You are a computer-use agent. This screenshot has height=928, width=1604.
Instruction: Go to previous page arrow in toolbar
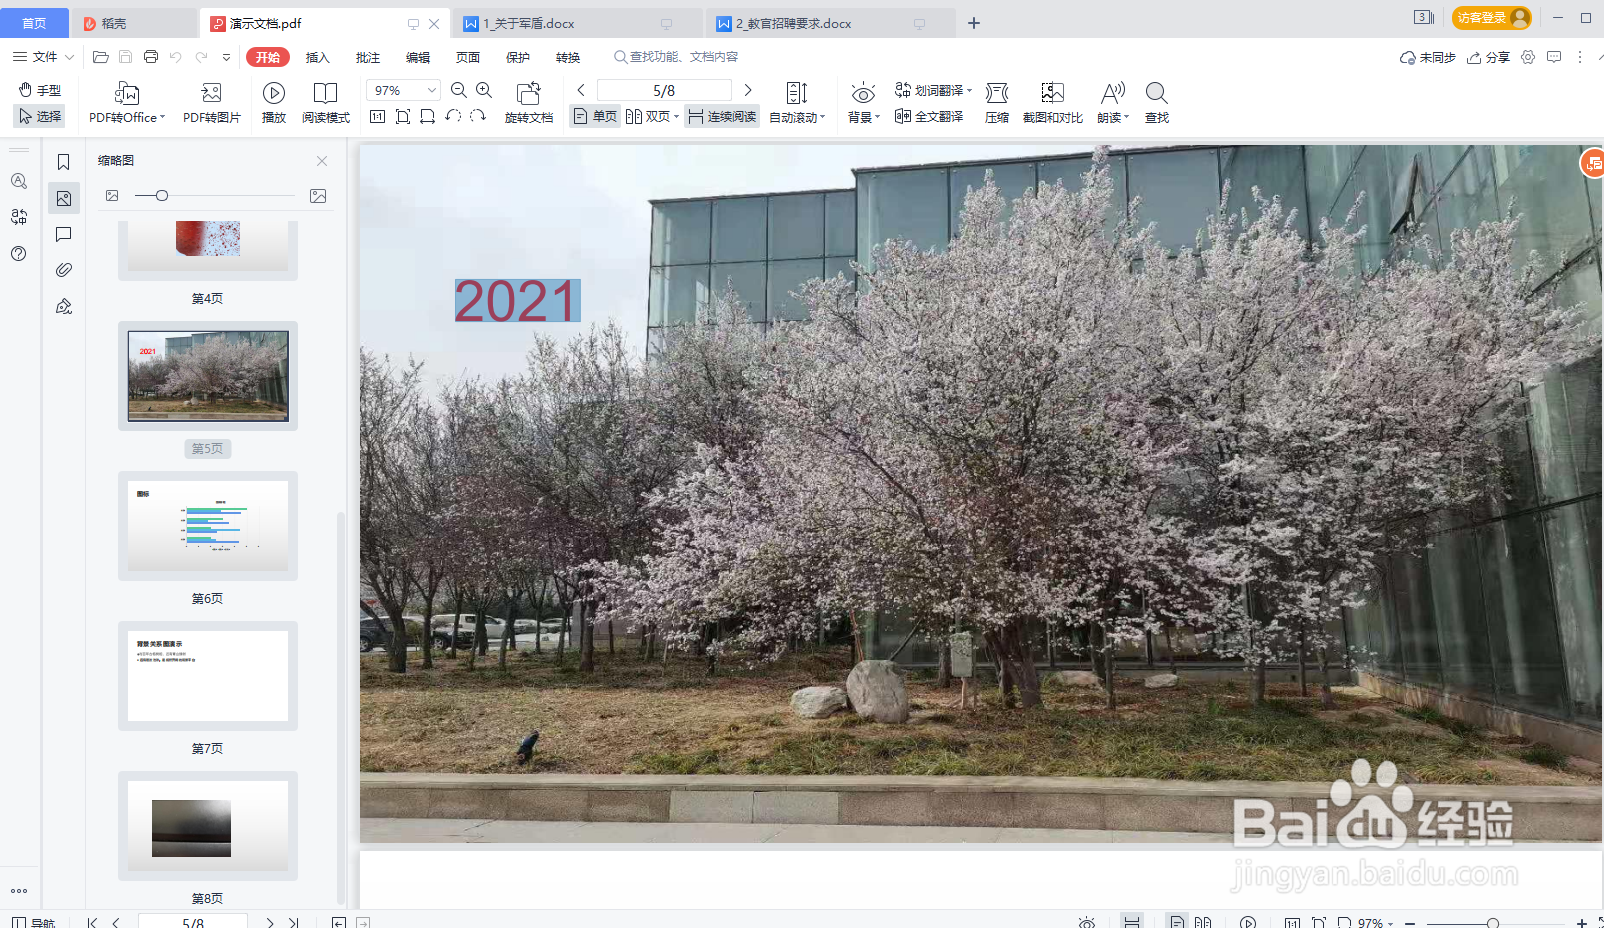(581, 90)
